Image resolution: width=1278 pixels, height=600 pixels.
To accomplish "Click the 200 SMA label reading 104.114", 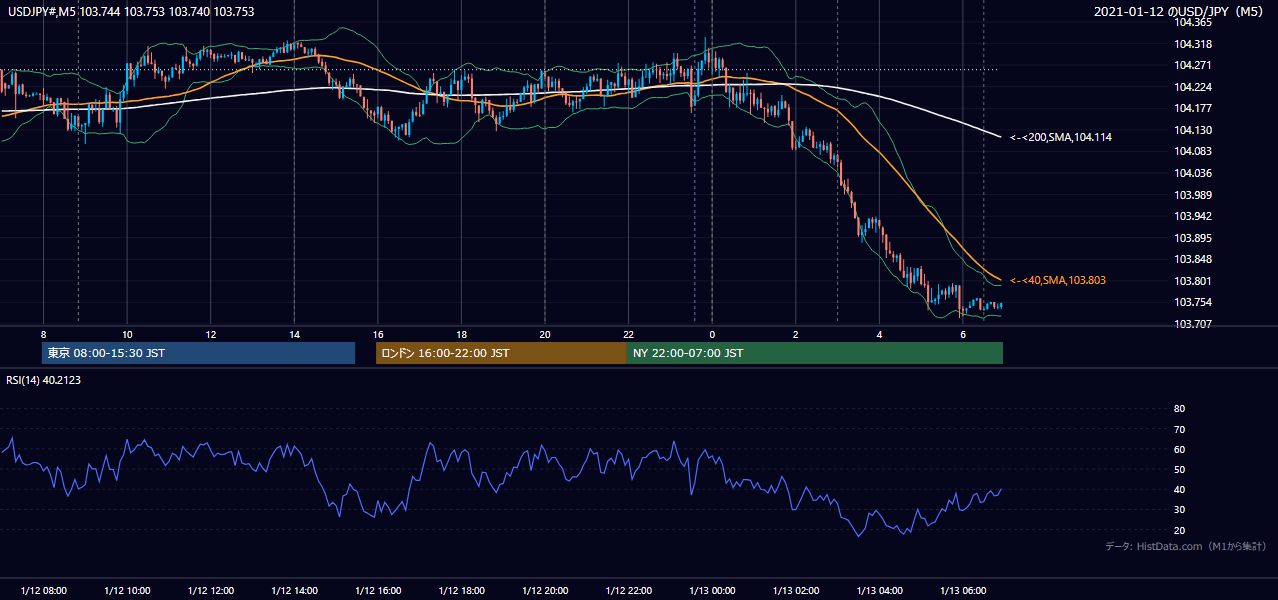I will [x=1061, y=137].
